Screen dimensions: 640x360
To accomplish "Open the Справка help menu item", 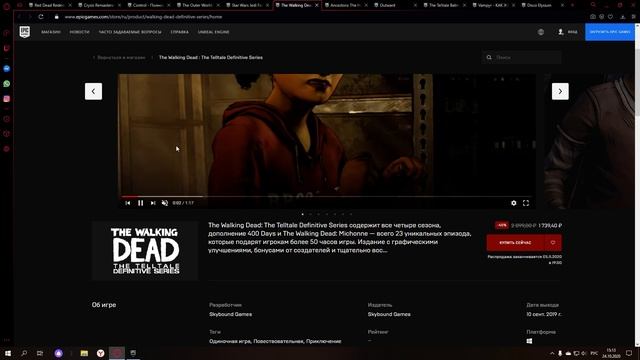I will [180, 32].
